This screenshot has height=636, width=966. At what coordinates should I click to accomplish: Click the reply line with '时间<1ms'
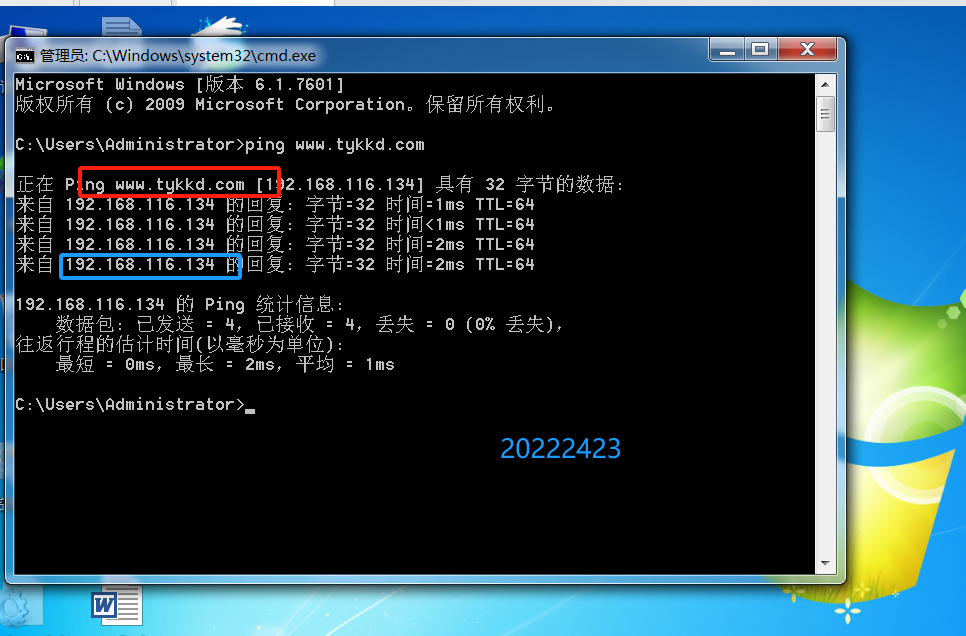click(275, 224)
